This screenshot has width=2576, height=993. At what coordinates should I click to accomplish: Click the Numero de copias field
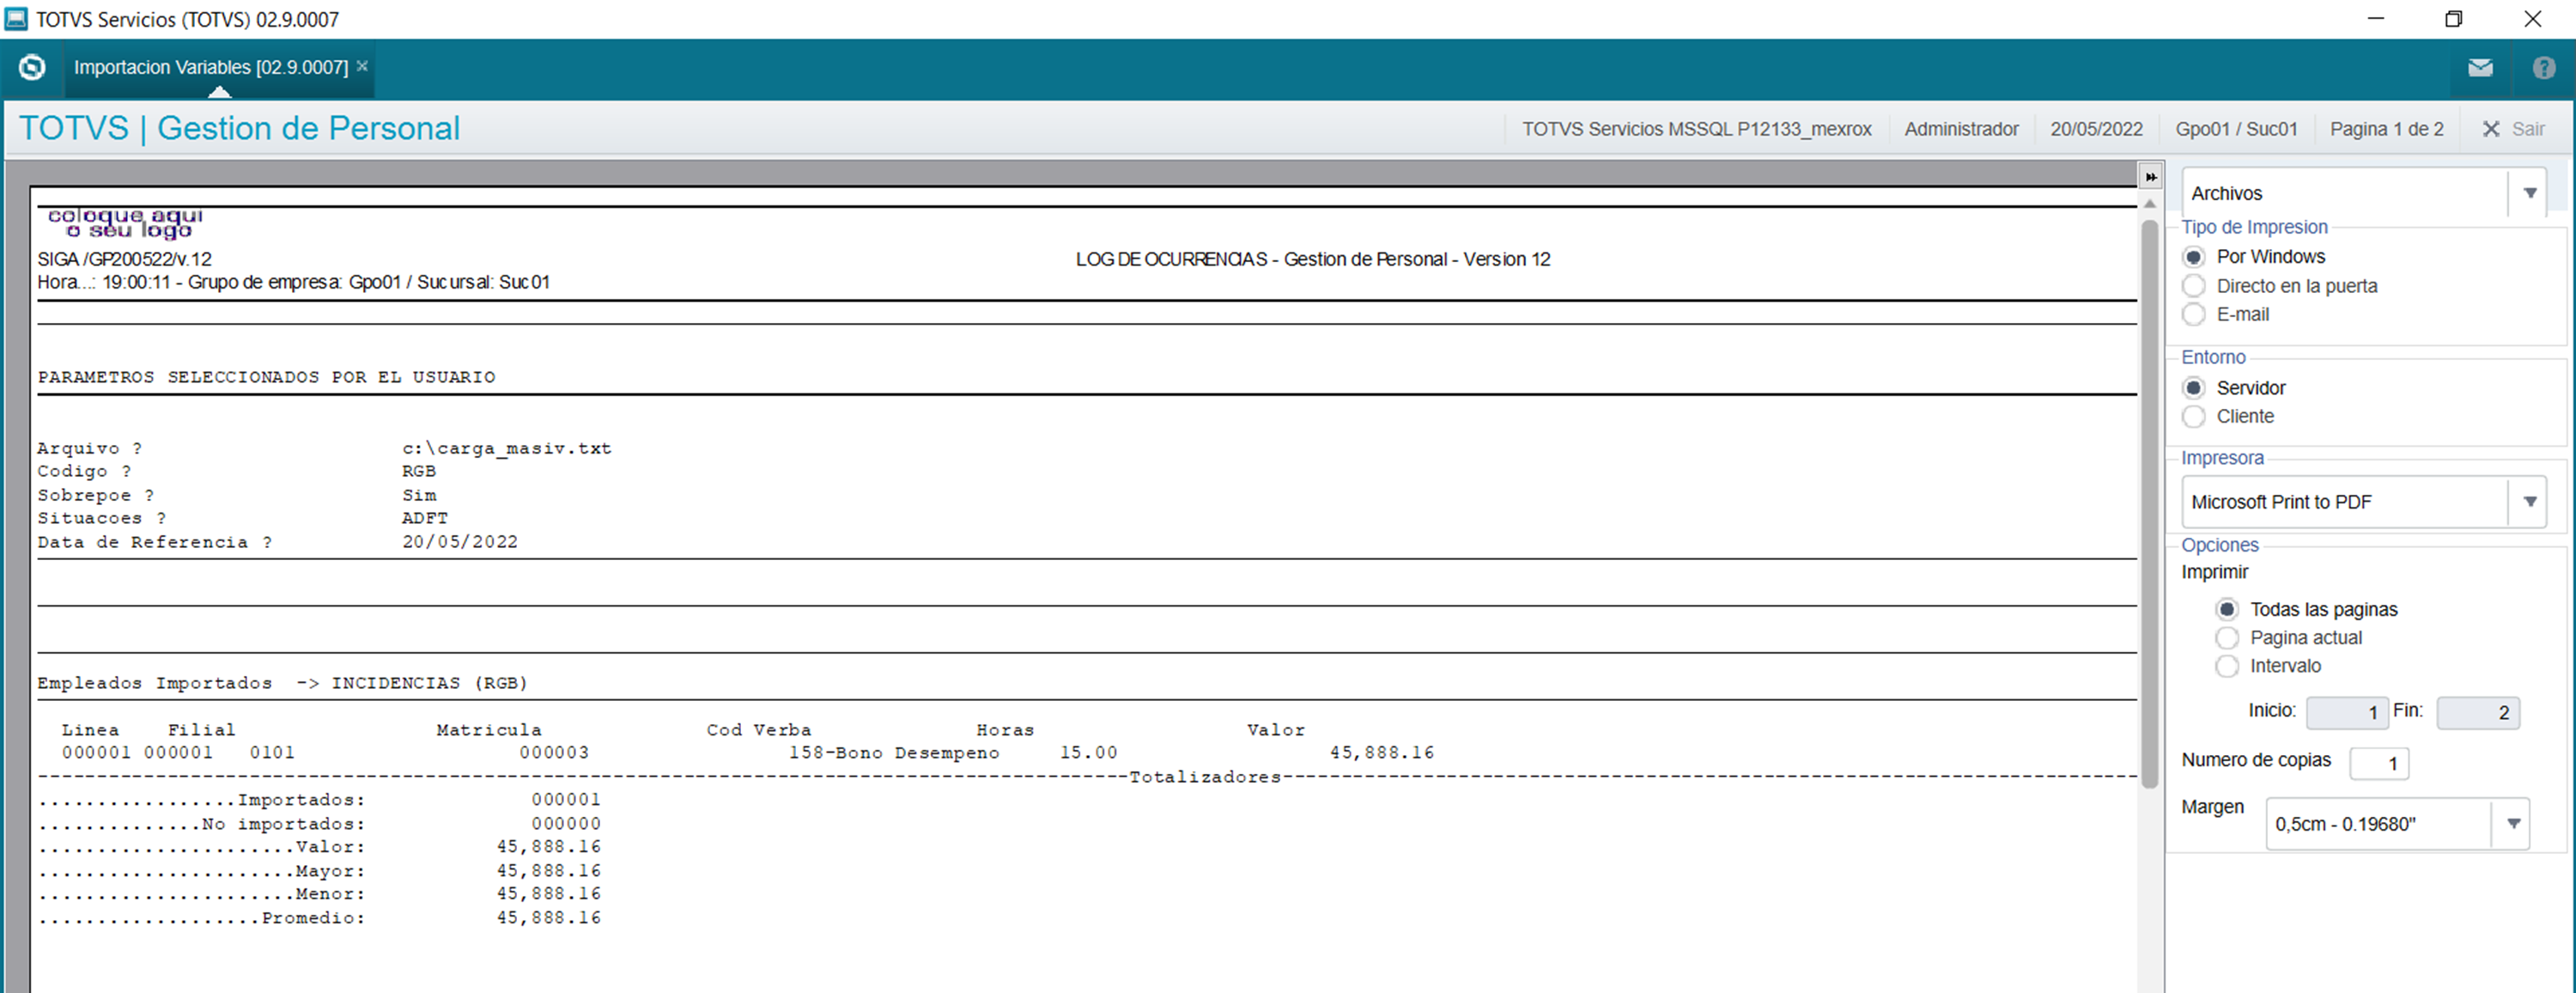2379,763
